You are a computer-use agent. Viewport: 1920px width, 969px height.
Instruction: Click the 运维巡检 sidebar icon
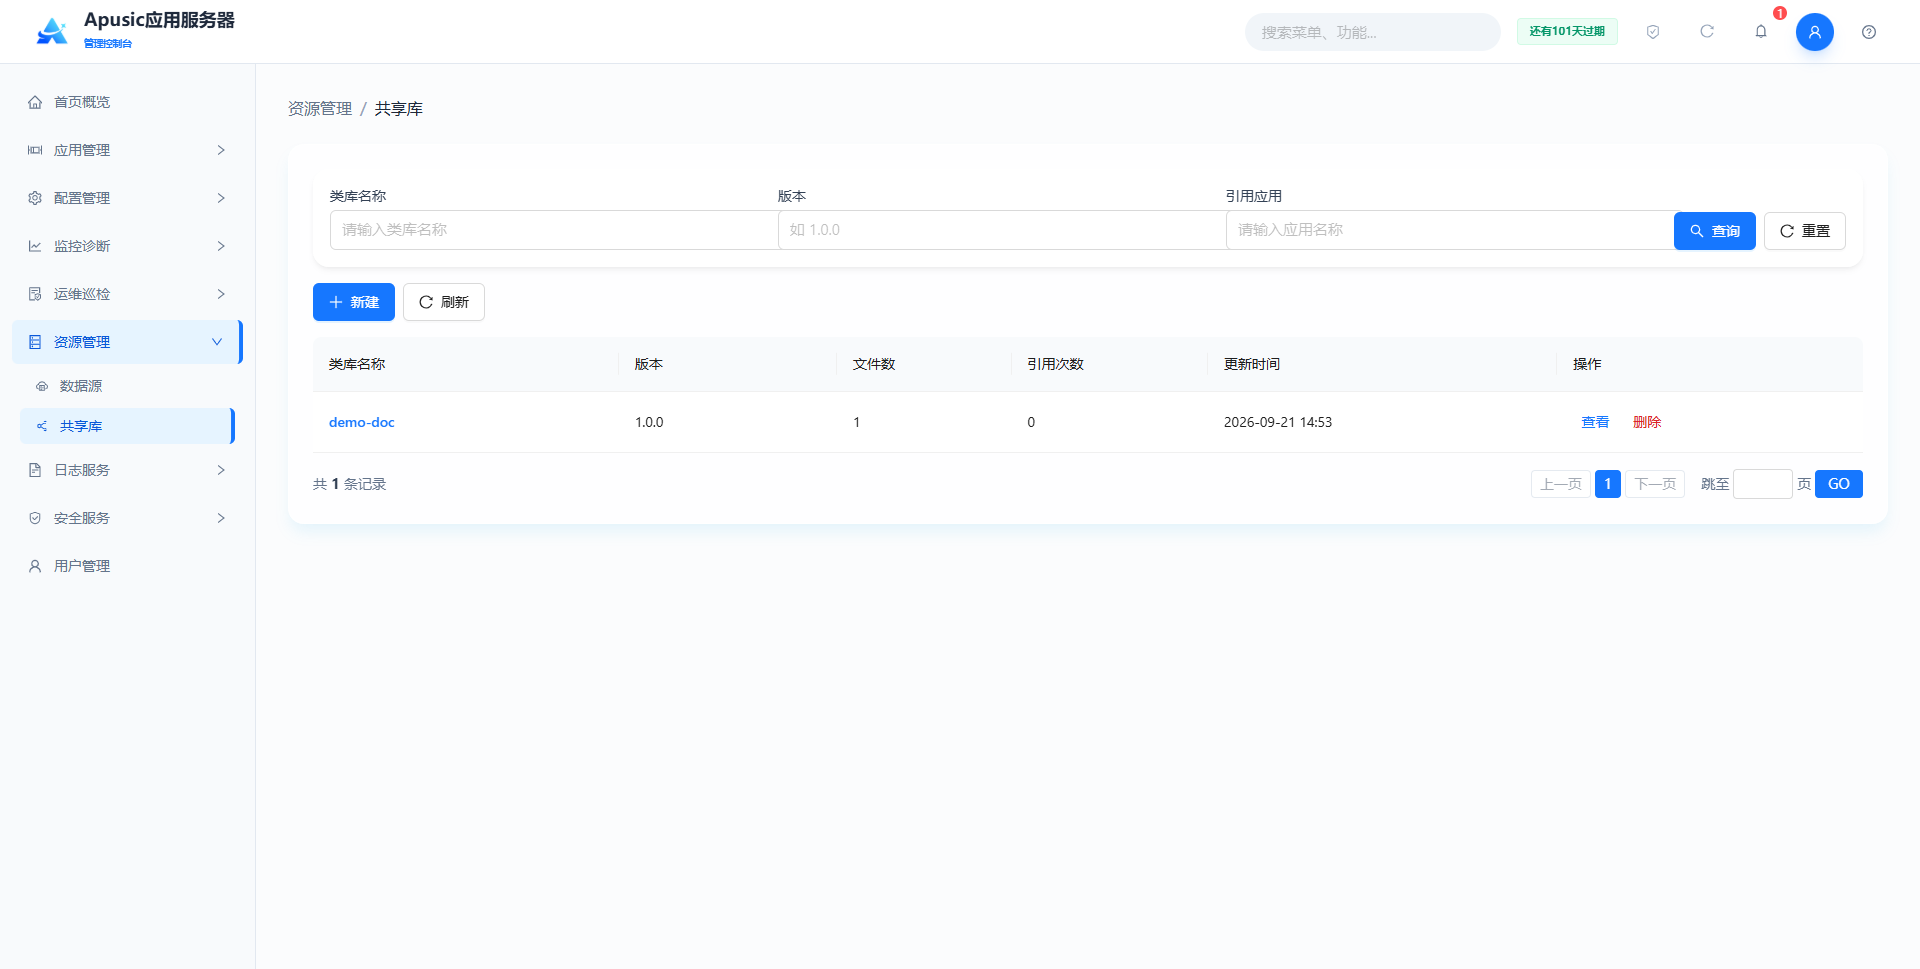35,294
